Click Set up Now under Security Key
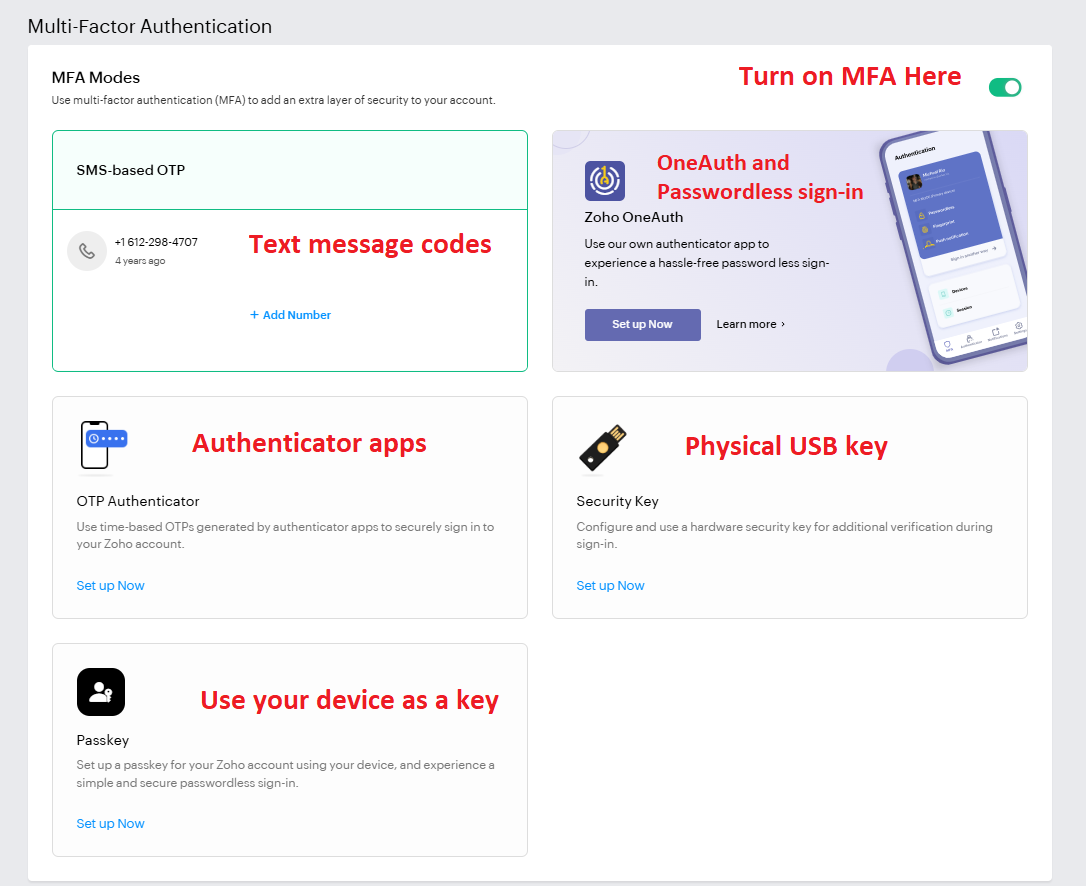 610,585
